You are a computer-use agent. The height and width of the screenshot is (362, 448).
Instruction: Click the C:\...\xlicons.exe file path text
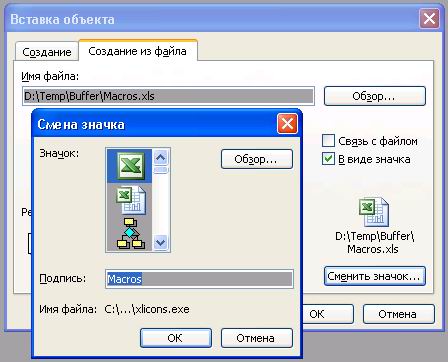point(147,309)
